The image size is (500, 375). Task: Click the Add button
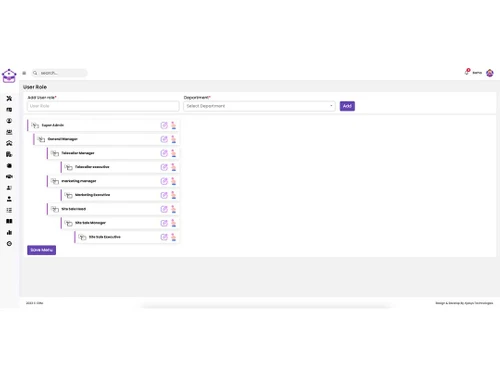[347, 106]
